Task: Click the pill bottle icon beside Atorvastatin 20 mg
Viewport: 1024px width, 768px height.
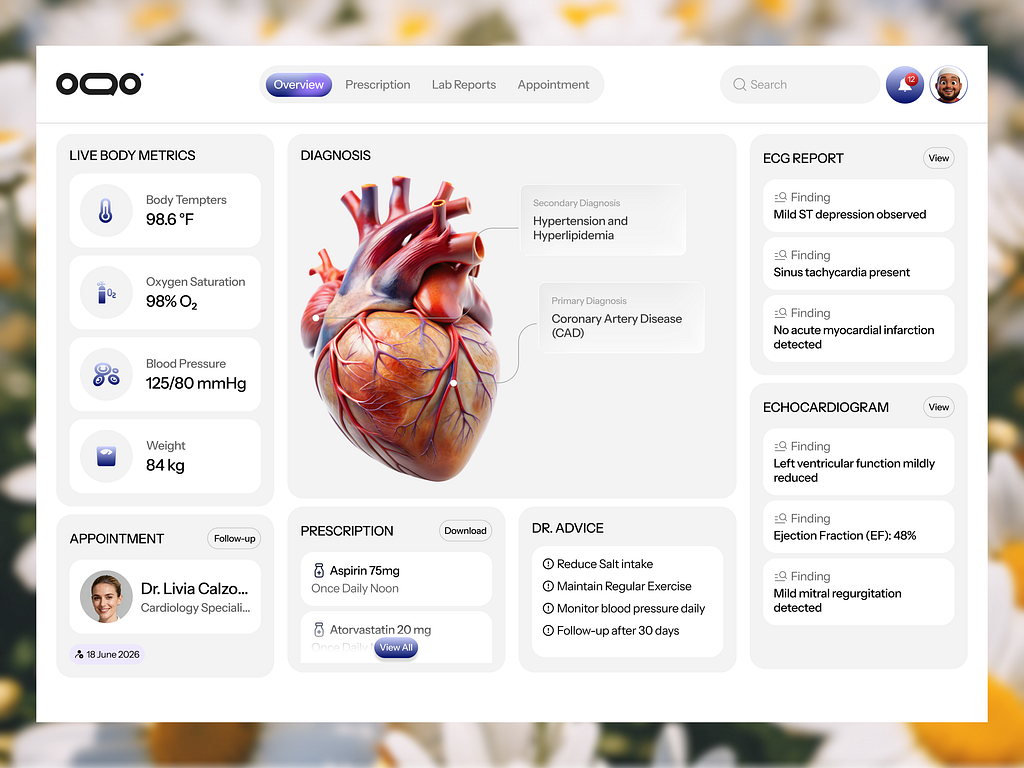Action: [x=319, y=630]
